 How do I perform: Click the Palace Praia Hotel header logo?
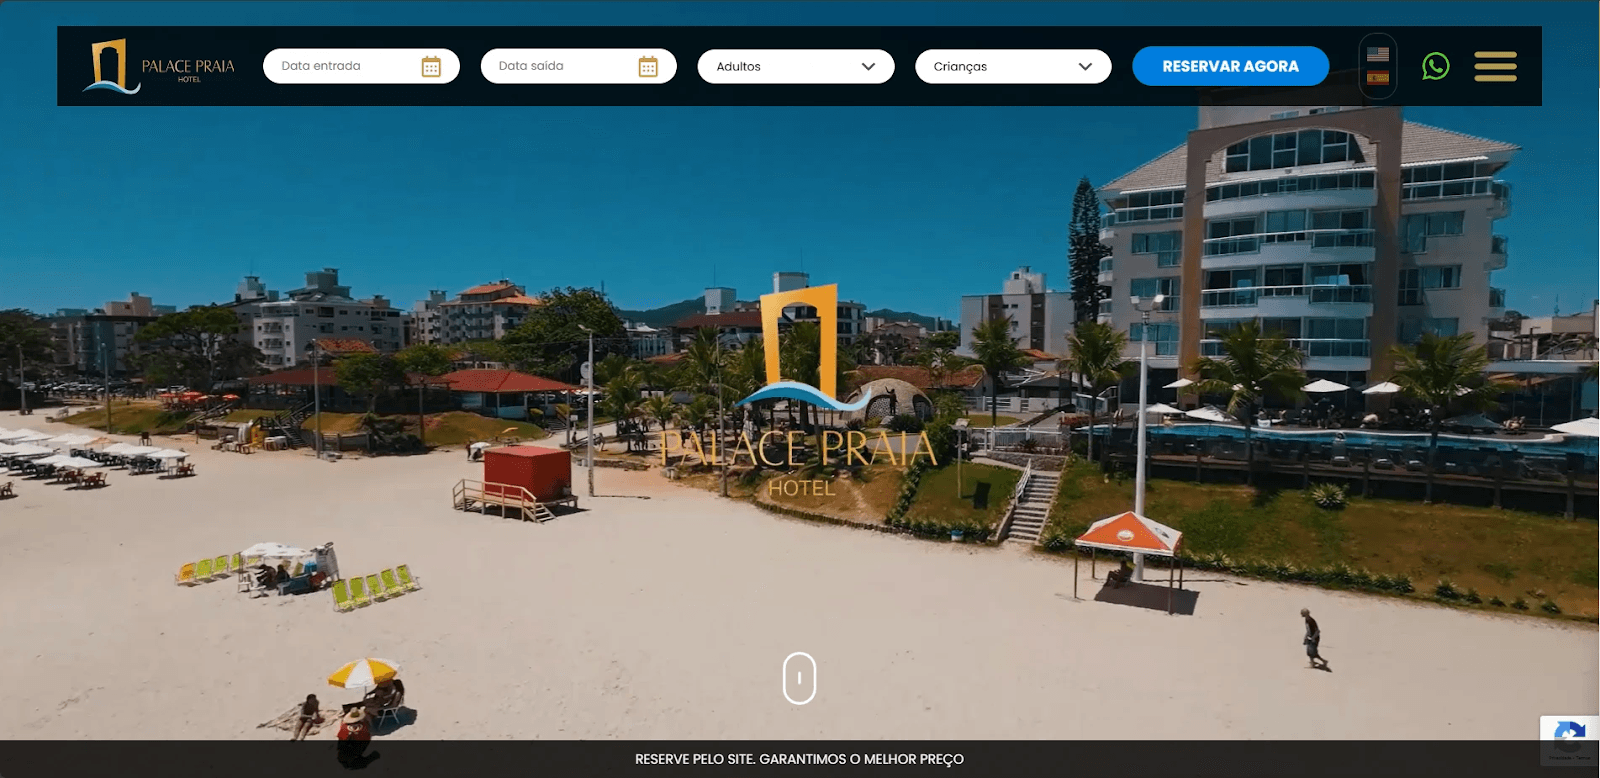point(160,66)
